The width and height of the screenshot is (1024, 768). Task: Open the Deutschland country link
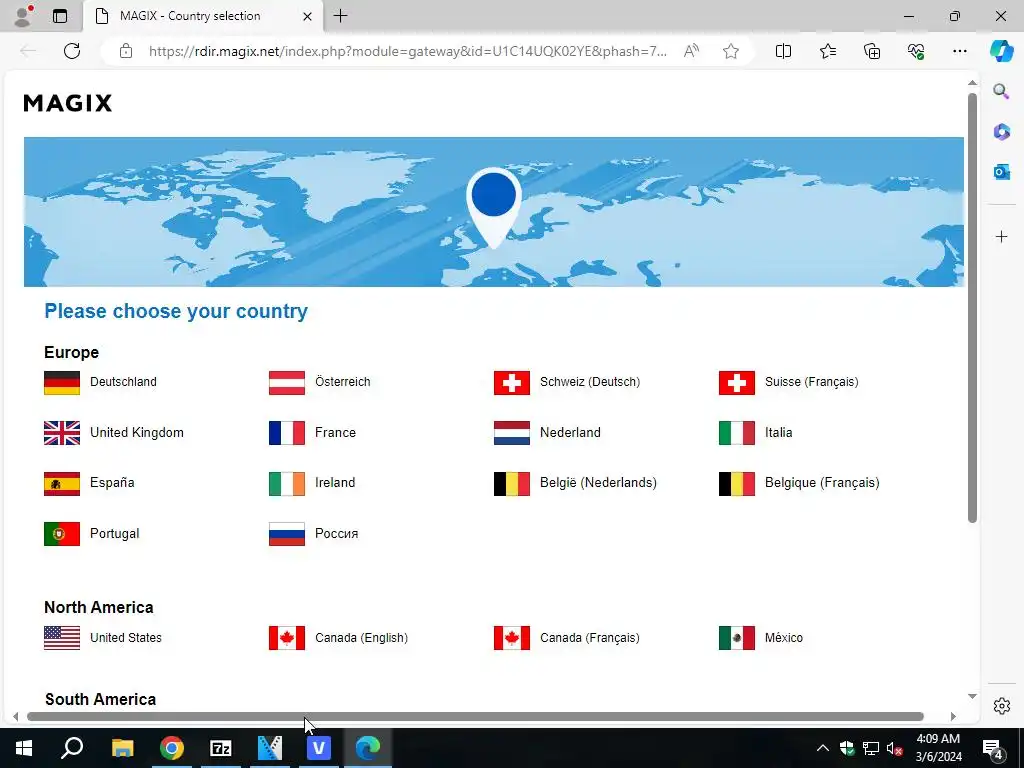point(123,382)
